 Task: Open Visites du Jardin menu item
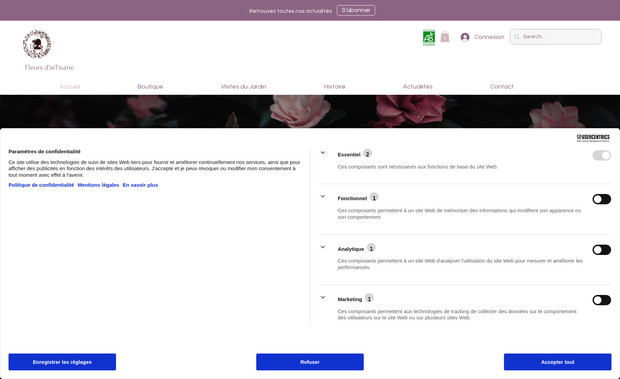click(243, 87)
